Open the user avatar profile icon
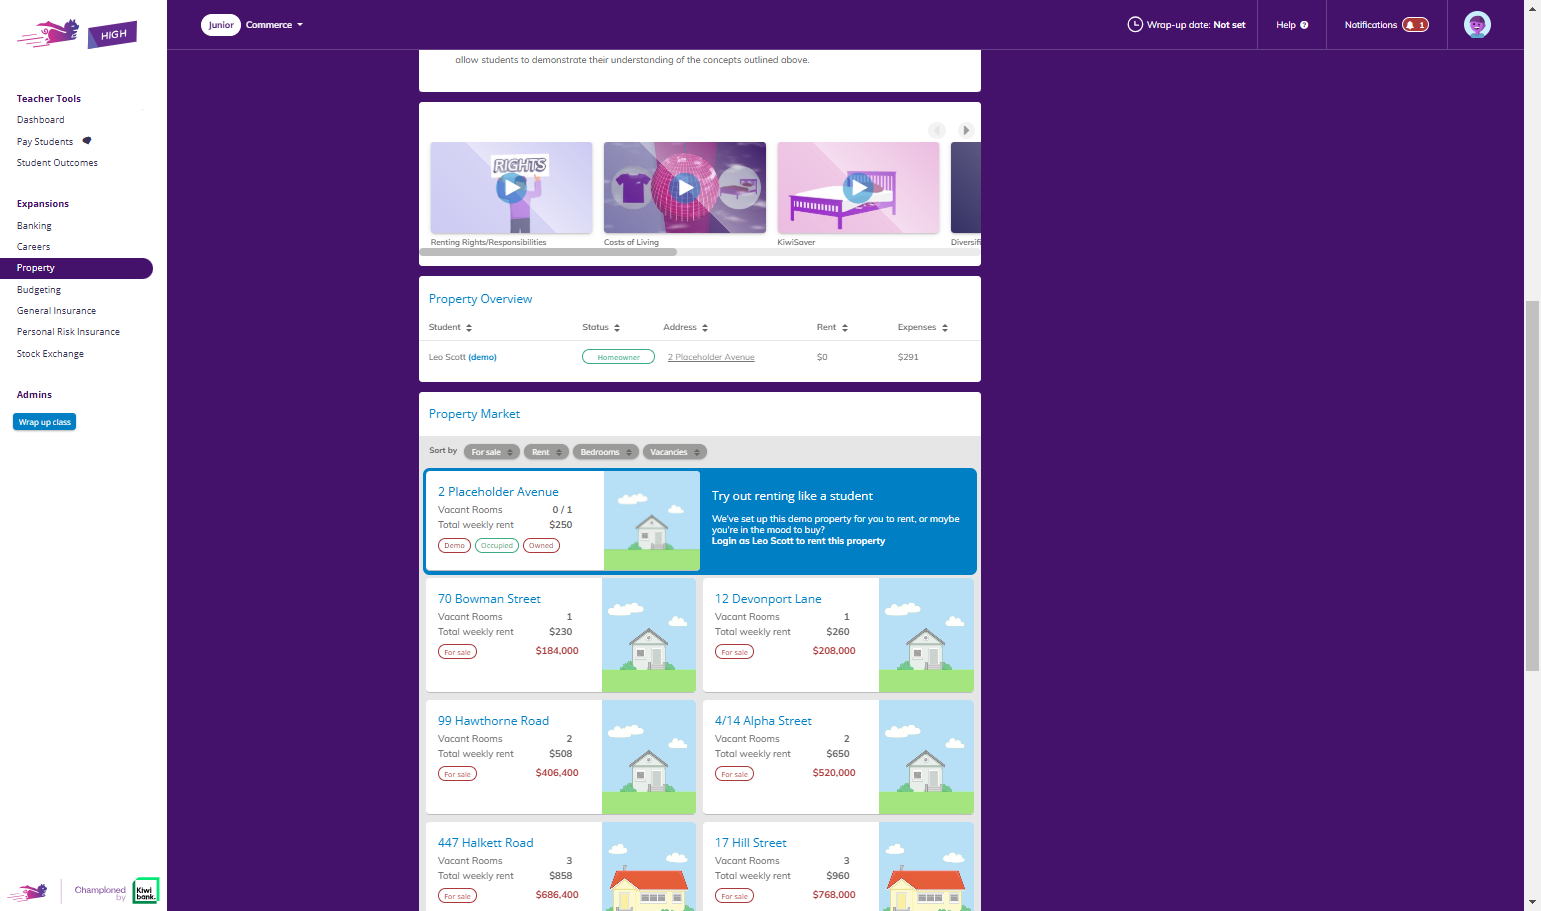1541x911 pixels. point(1477,25)
